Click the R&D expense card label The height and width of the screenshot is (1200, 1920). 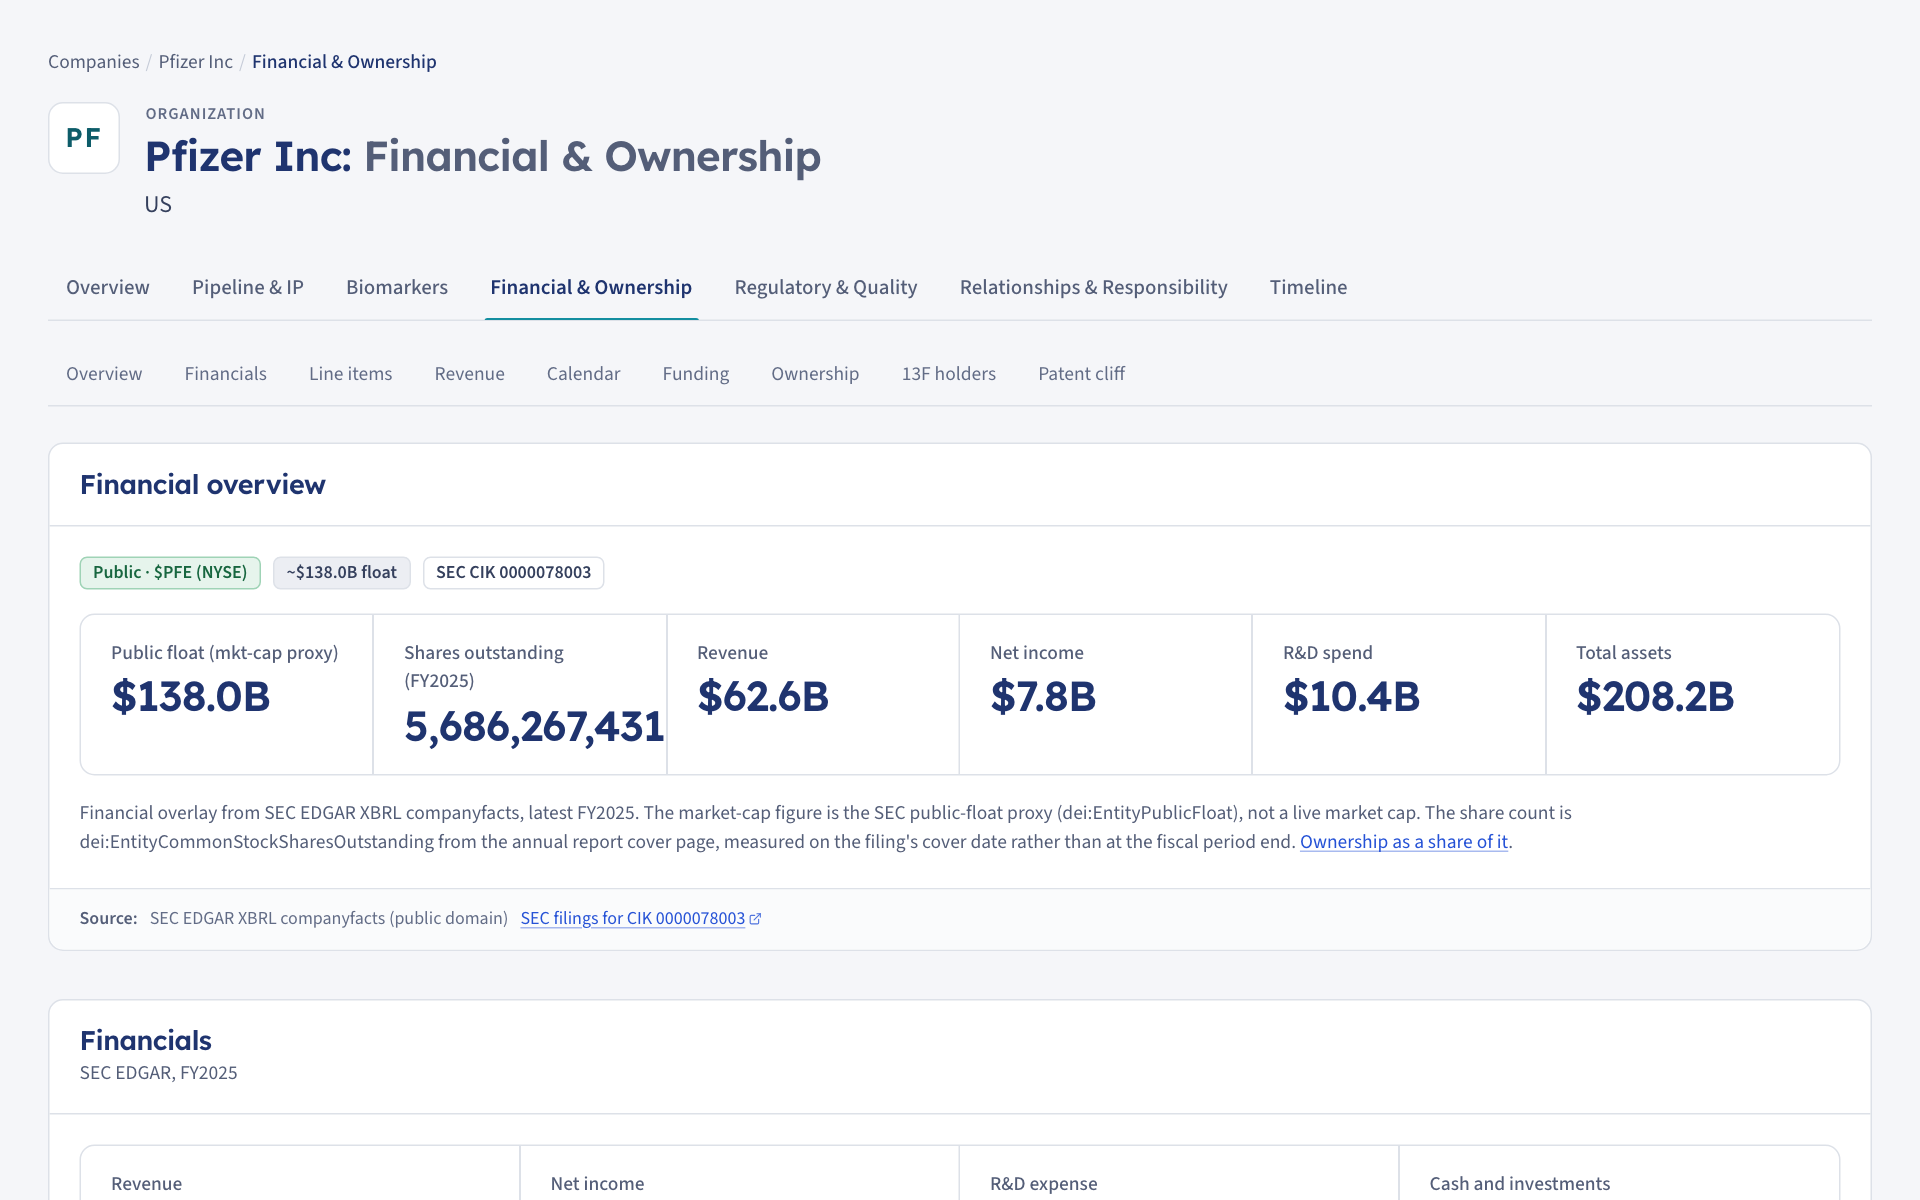point(1044,1184)
